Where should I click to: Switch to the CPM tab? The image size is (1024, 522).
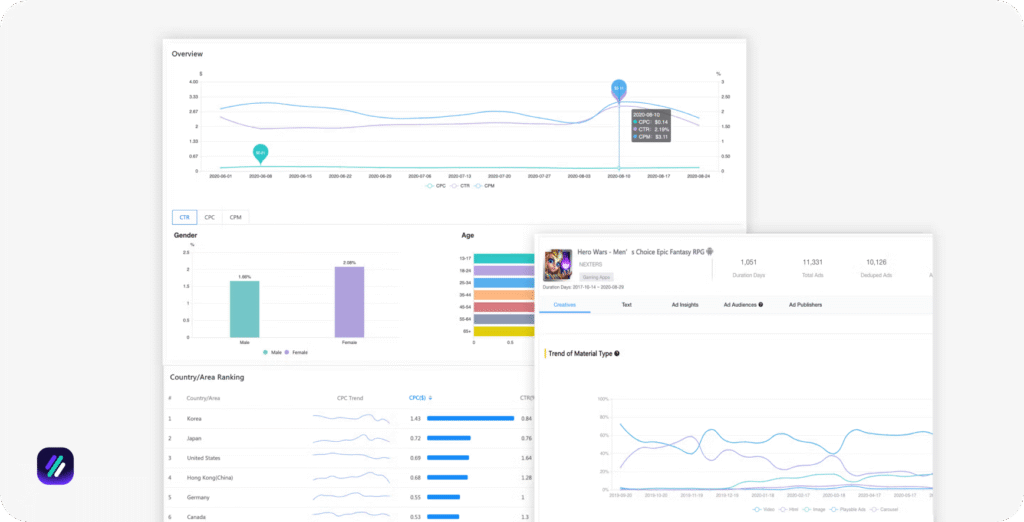(x=235, y=217)
